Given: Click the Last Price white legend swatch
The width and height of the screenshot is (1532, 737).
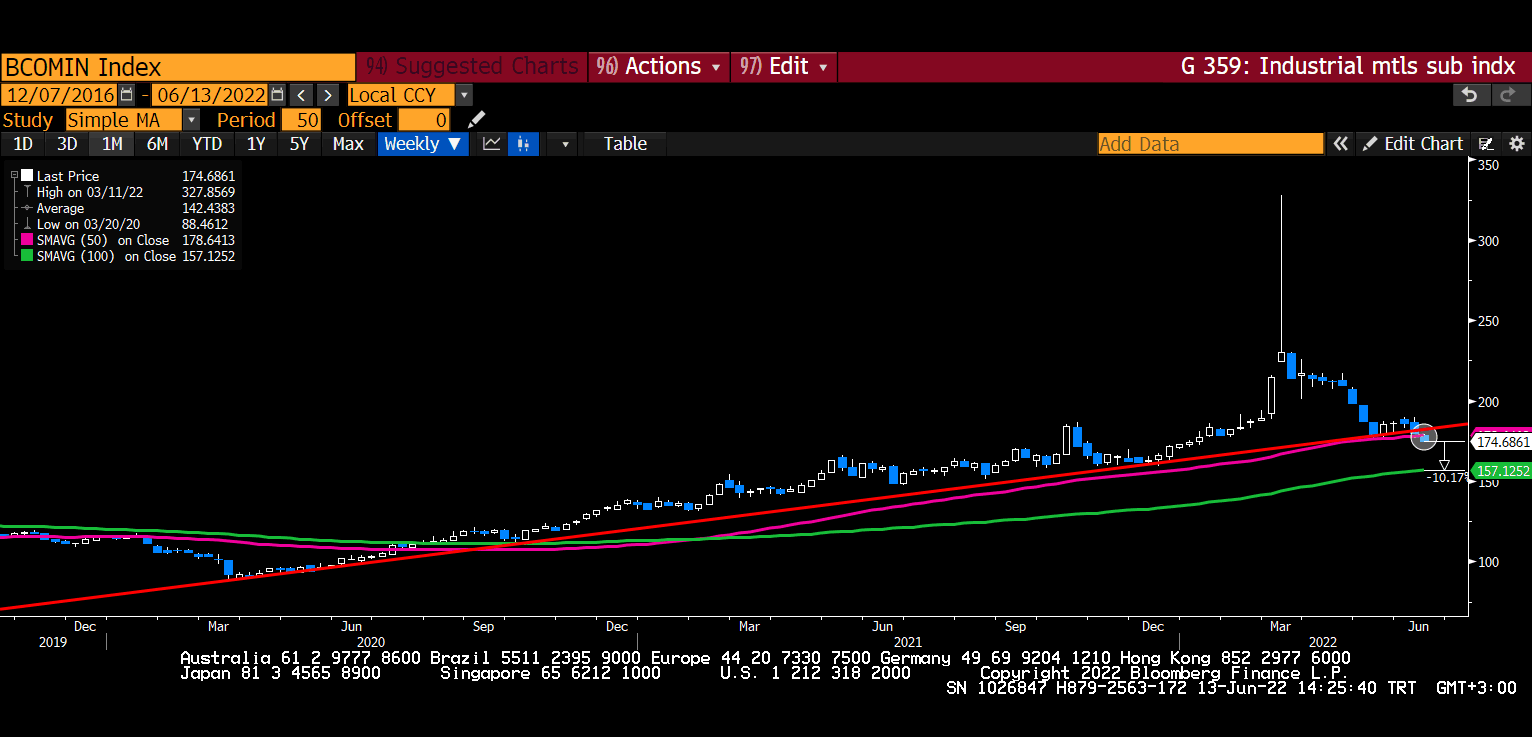Looking at the screenshot, I should coord(27,176).
